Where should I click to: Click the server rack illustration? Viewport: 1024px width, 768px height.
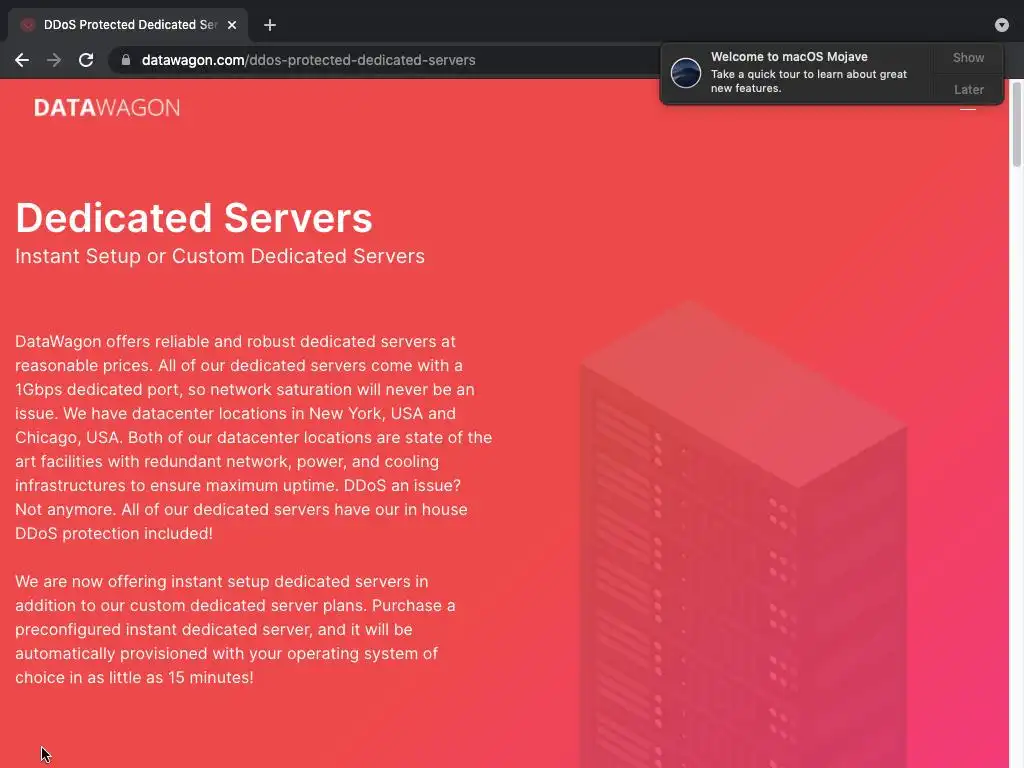point(743,534)
